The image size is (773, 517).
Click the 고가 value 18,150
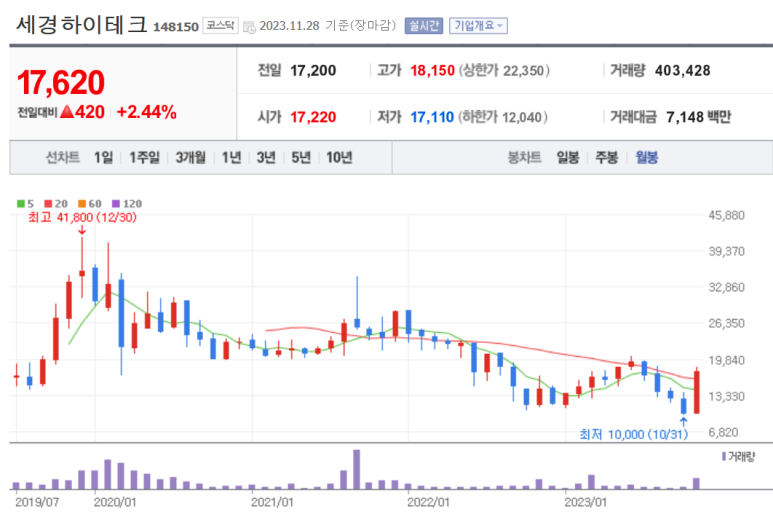coord(432,70)
